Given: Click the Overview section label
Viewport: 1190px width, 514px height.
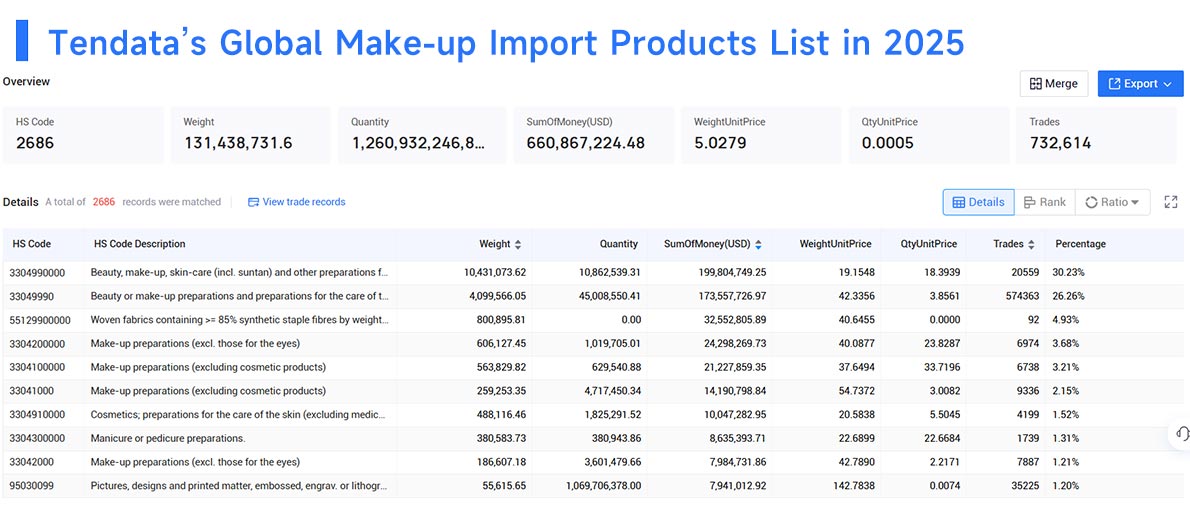Looking at the screenshot, I should (x=27, y=81).
